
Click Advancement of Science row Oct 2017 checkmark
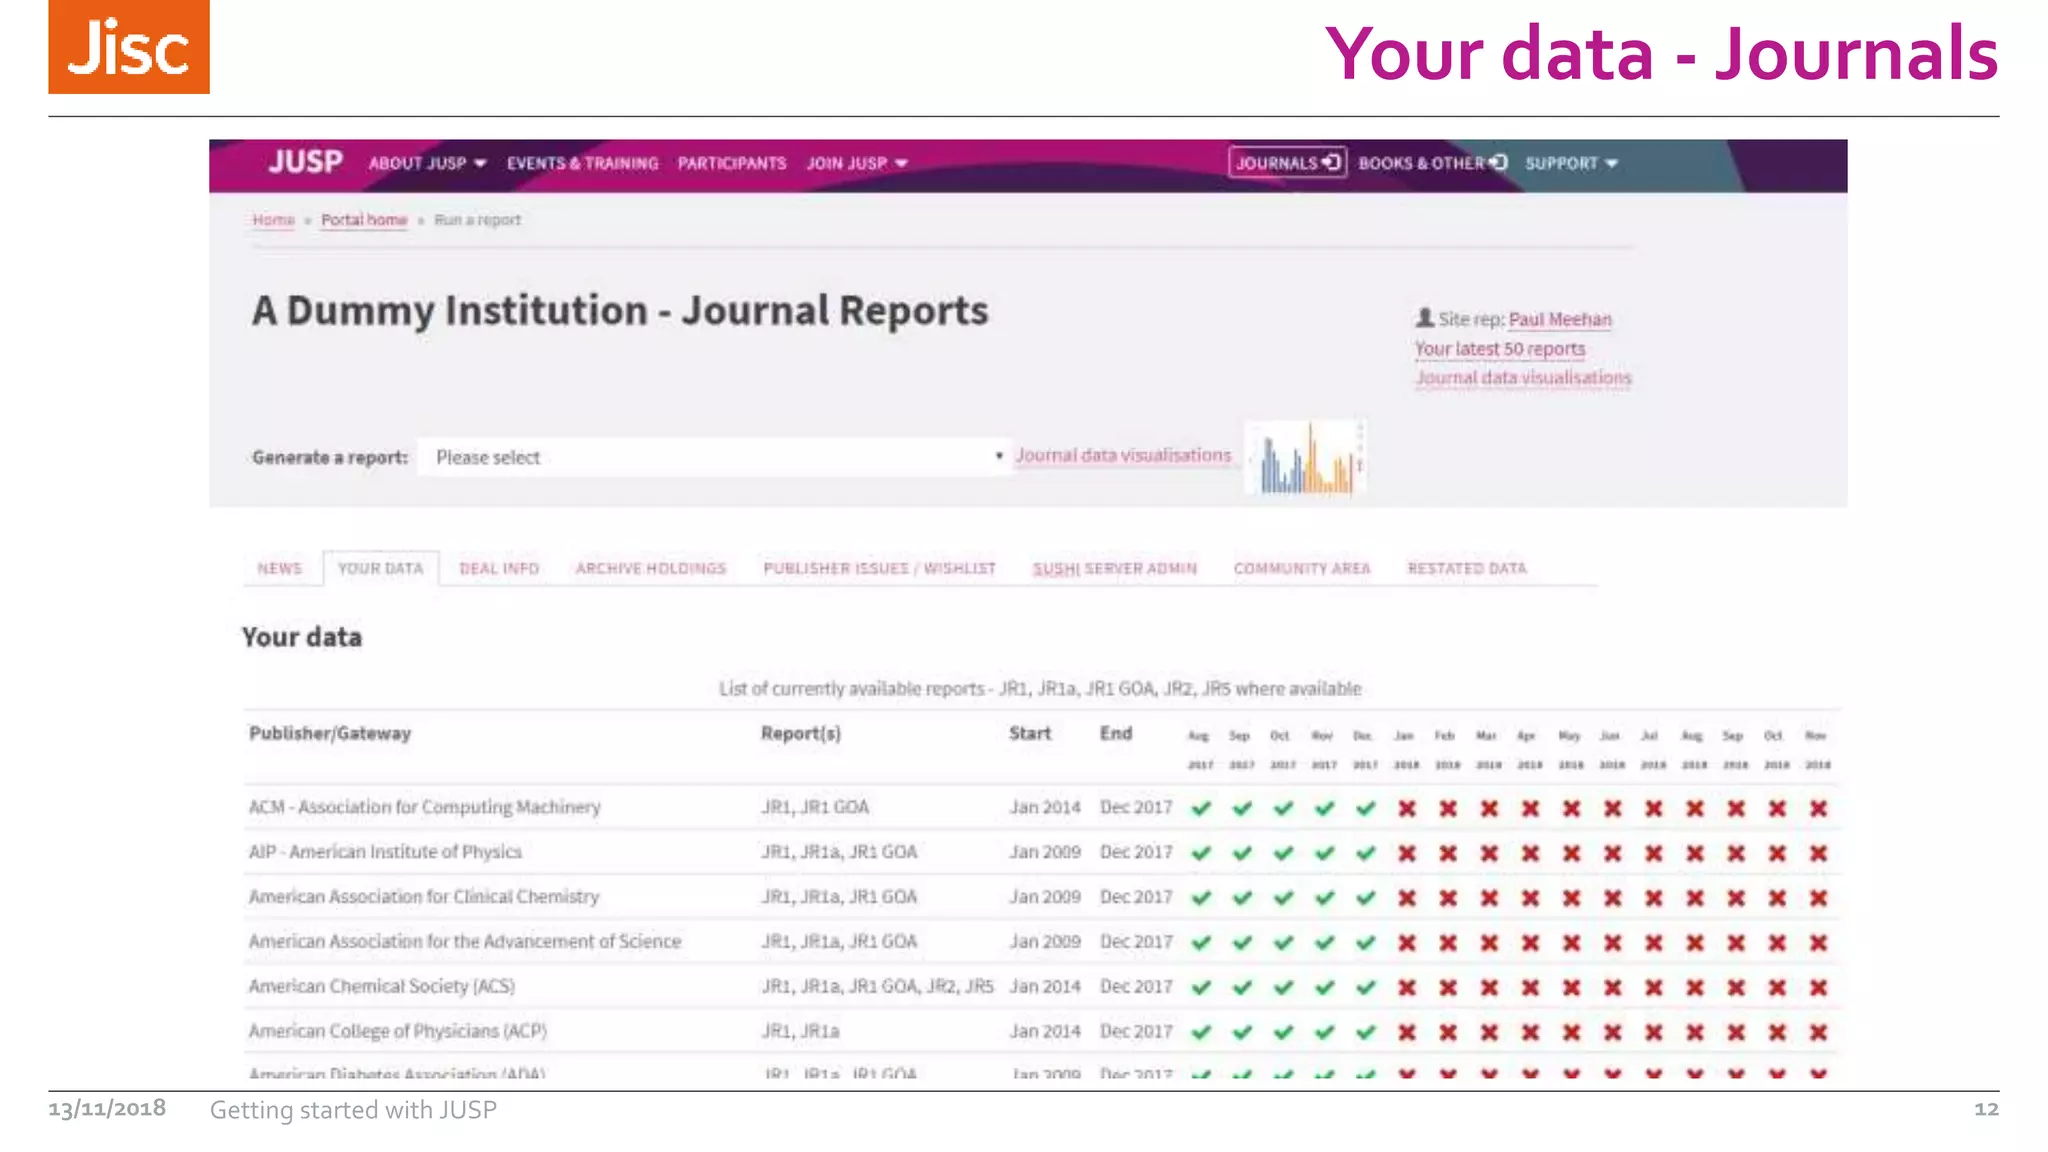1283,942
